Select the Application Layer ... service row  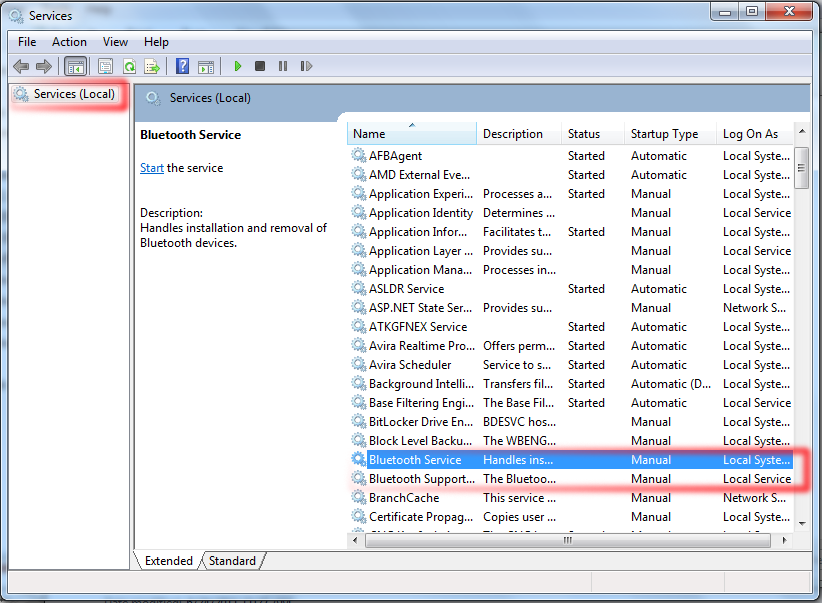pos(570,251)
